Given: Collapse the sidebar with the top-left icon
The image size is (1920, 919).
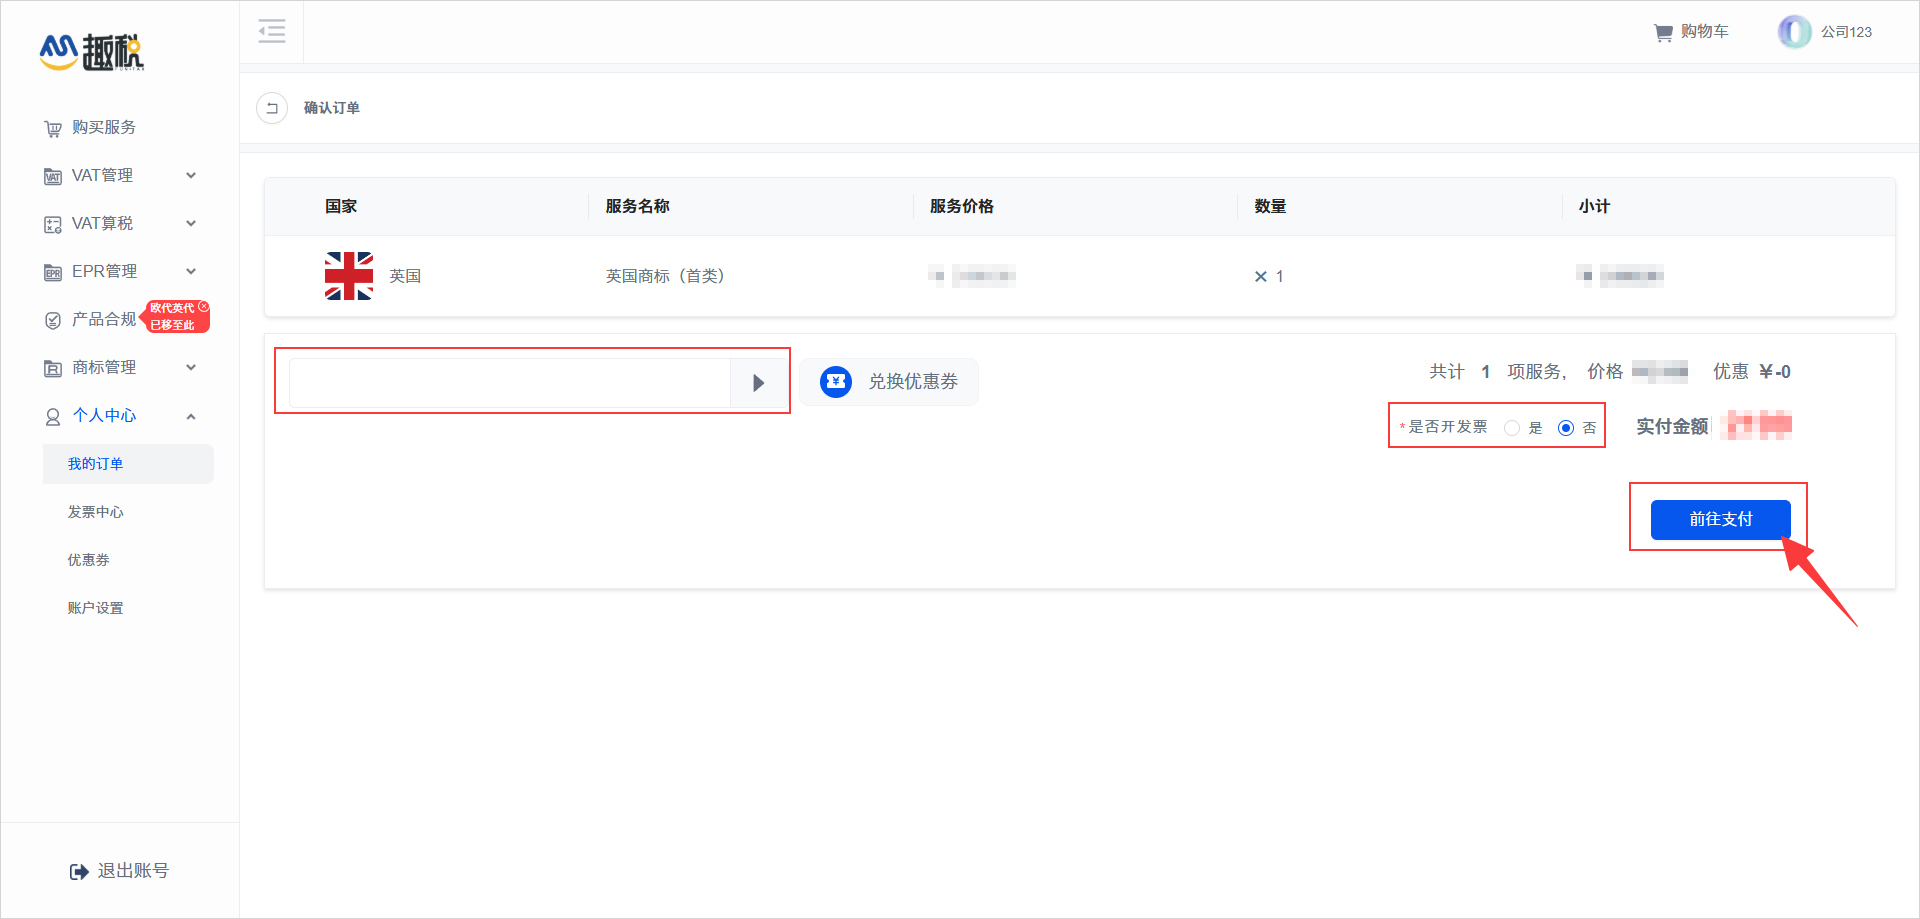Looking at the screenshot, I should tap(271, 31).
